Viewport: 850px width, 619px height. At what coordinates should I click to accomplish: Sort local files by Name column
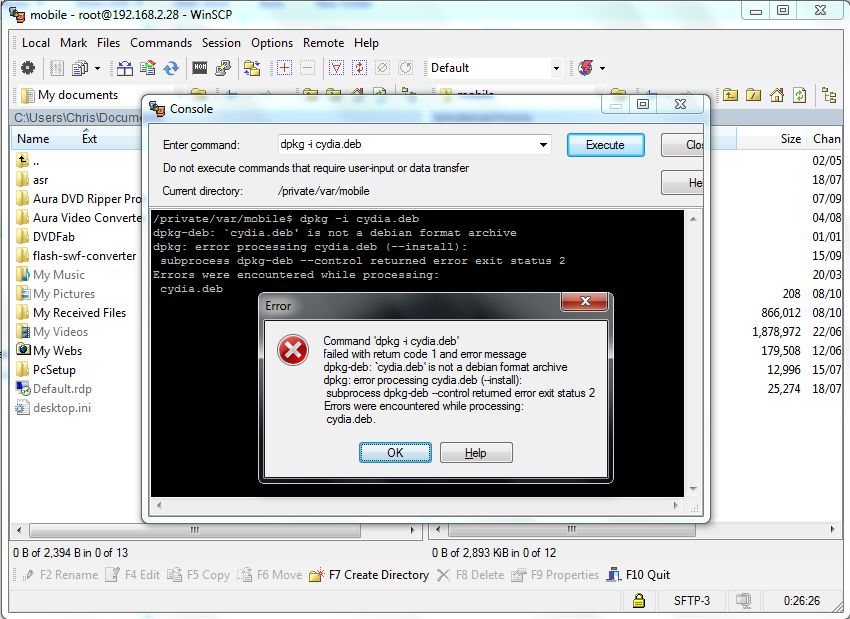click(x=34, y=139)
